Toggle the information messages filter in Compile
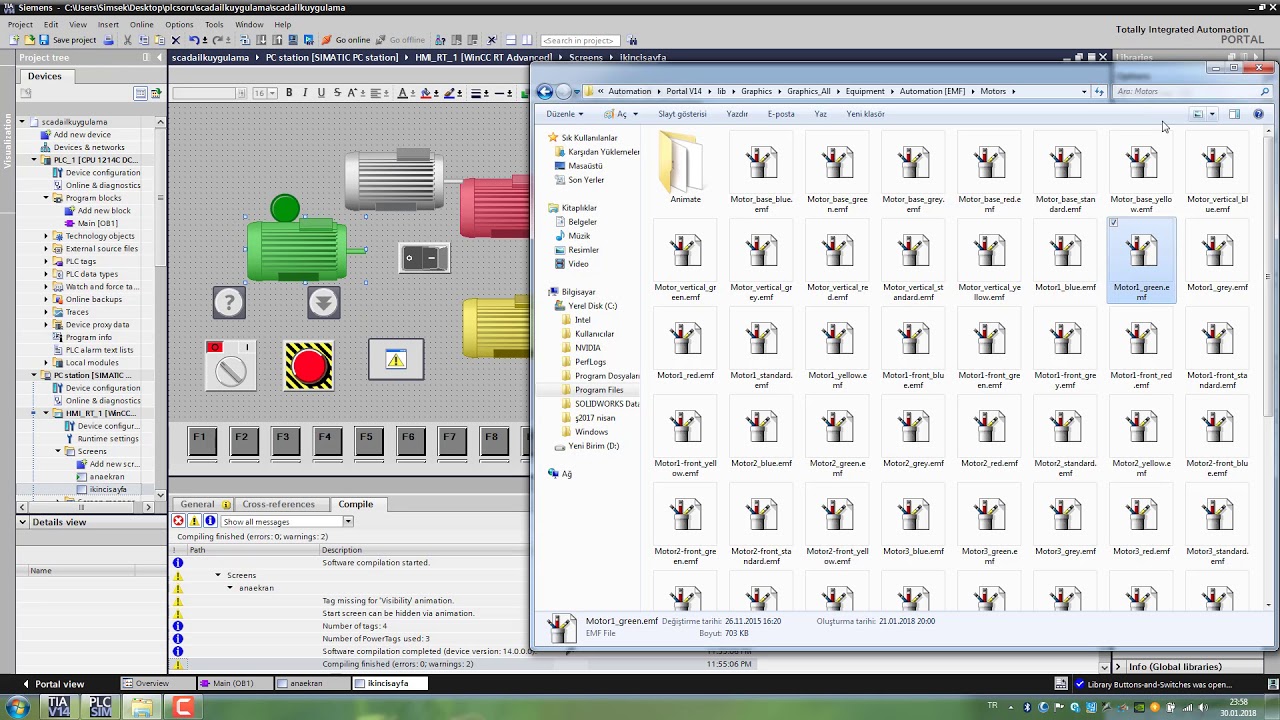The width and height of the screenshot is (1280, 720). [210, 521]
